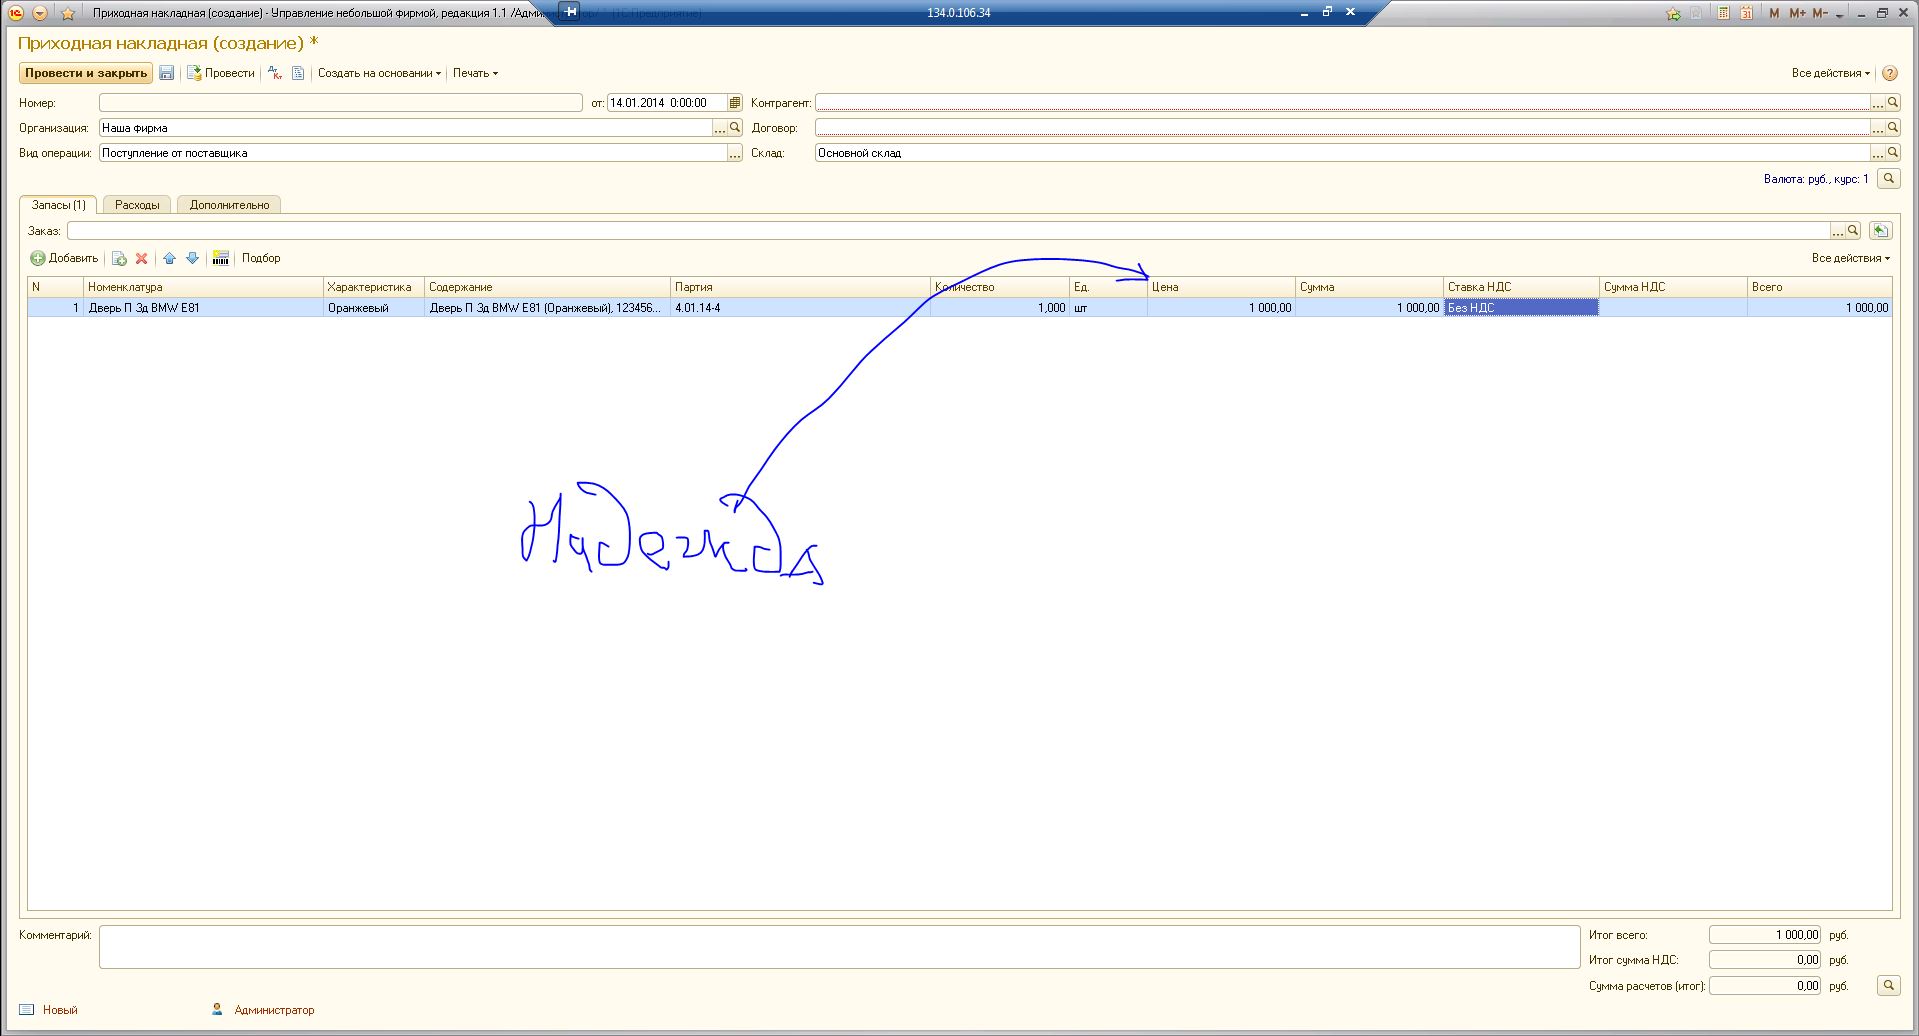Click the Добавить button to add row
1919x1036 pixels.
click(65, 258)
